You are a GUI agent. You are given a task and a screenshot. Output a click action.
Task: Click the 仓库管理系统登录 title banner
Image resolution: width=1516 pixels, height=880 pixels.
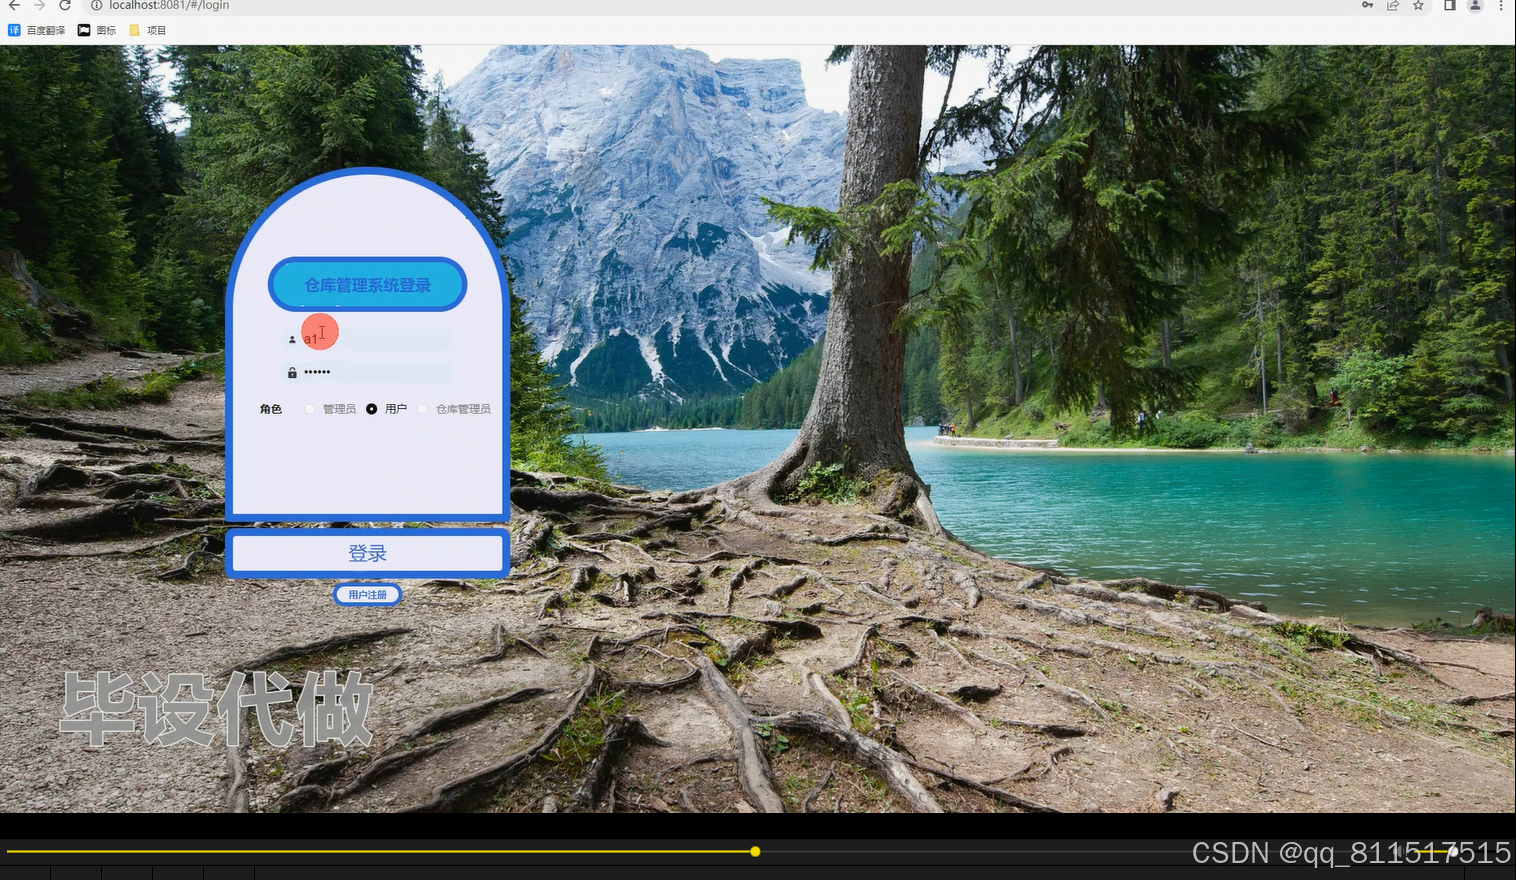[x=367, y=285]
